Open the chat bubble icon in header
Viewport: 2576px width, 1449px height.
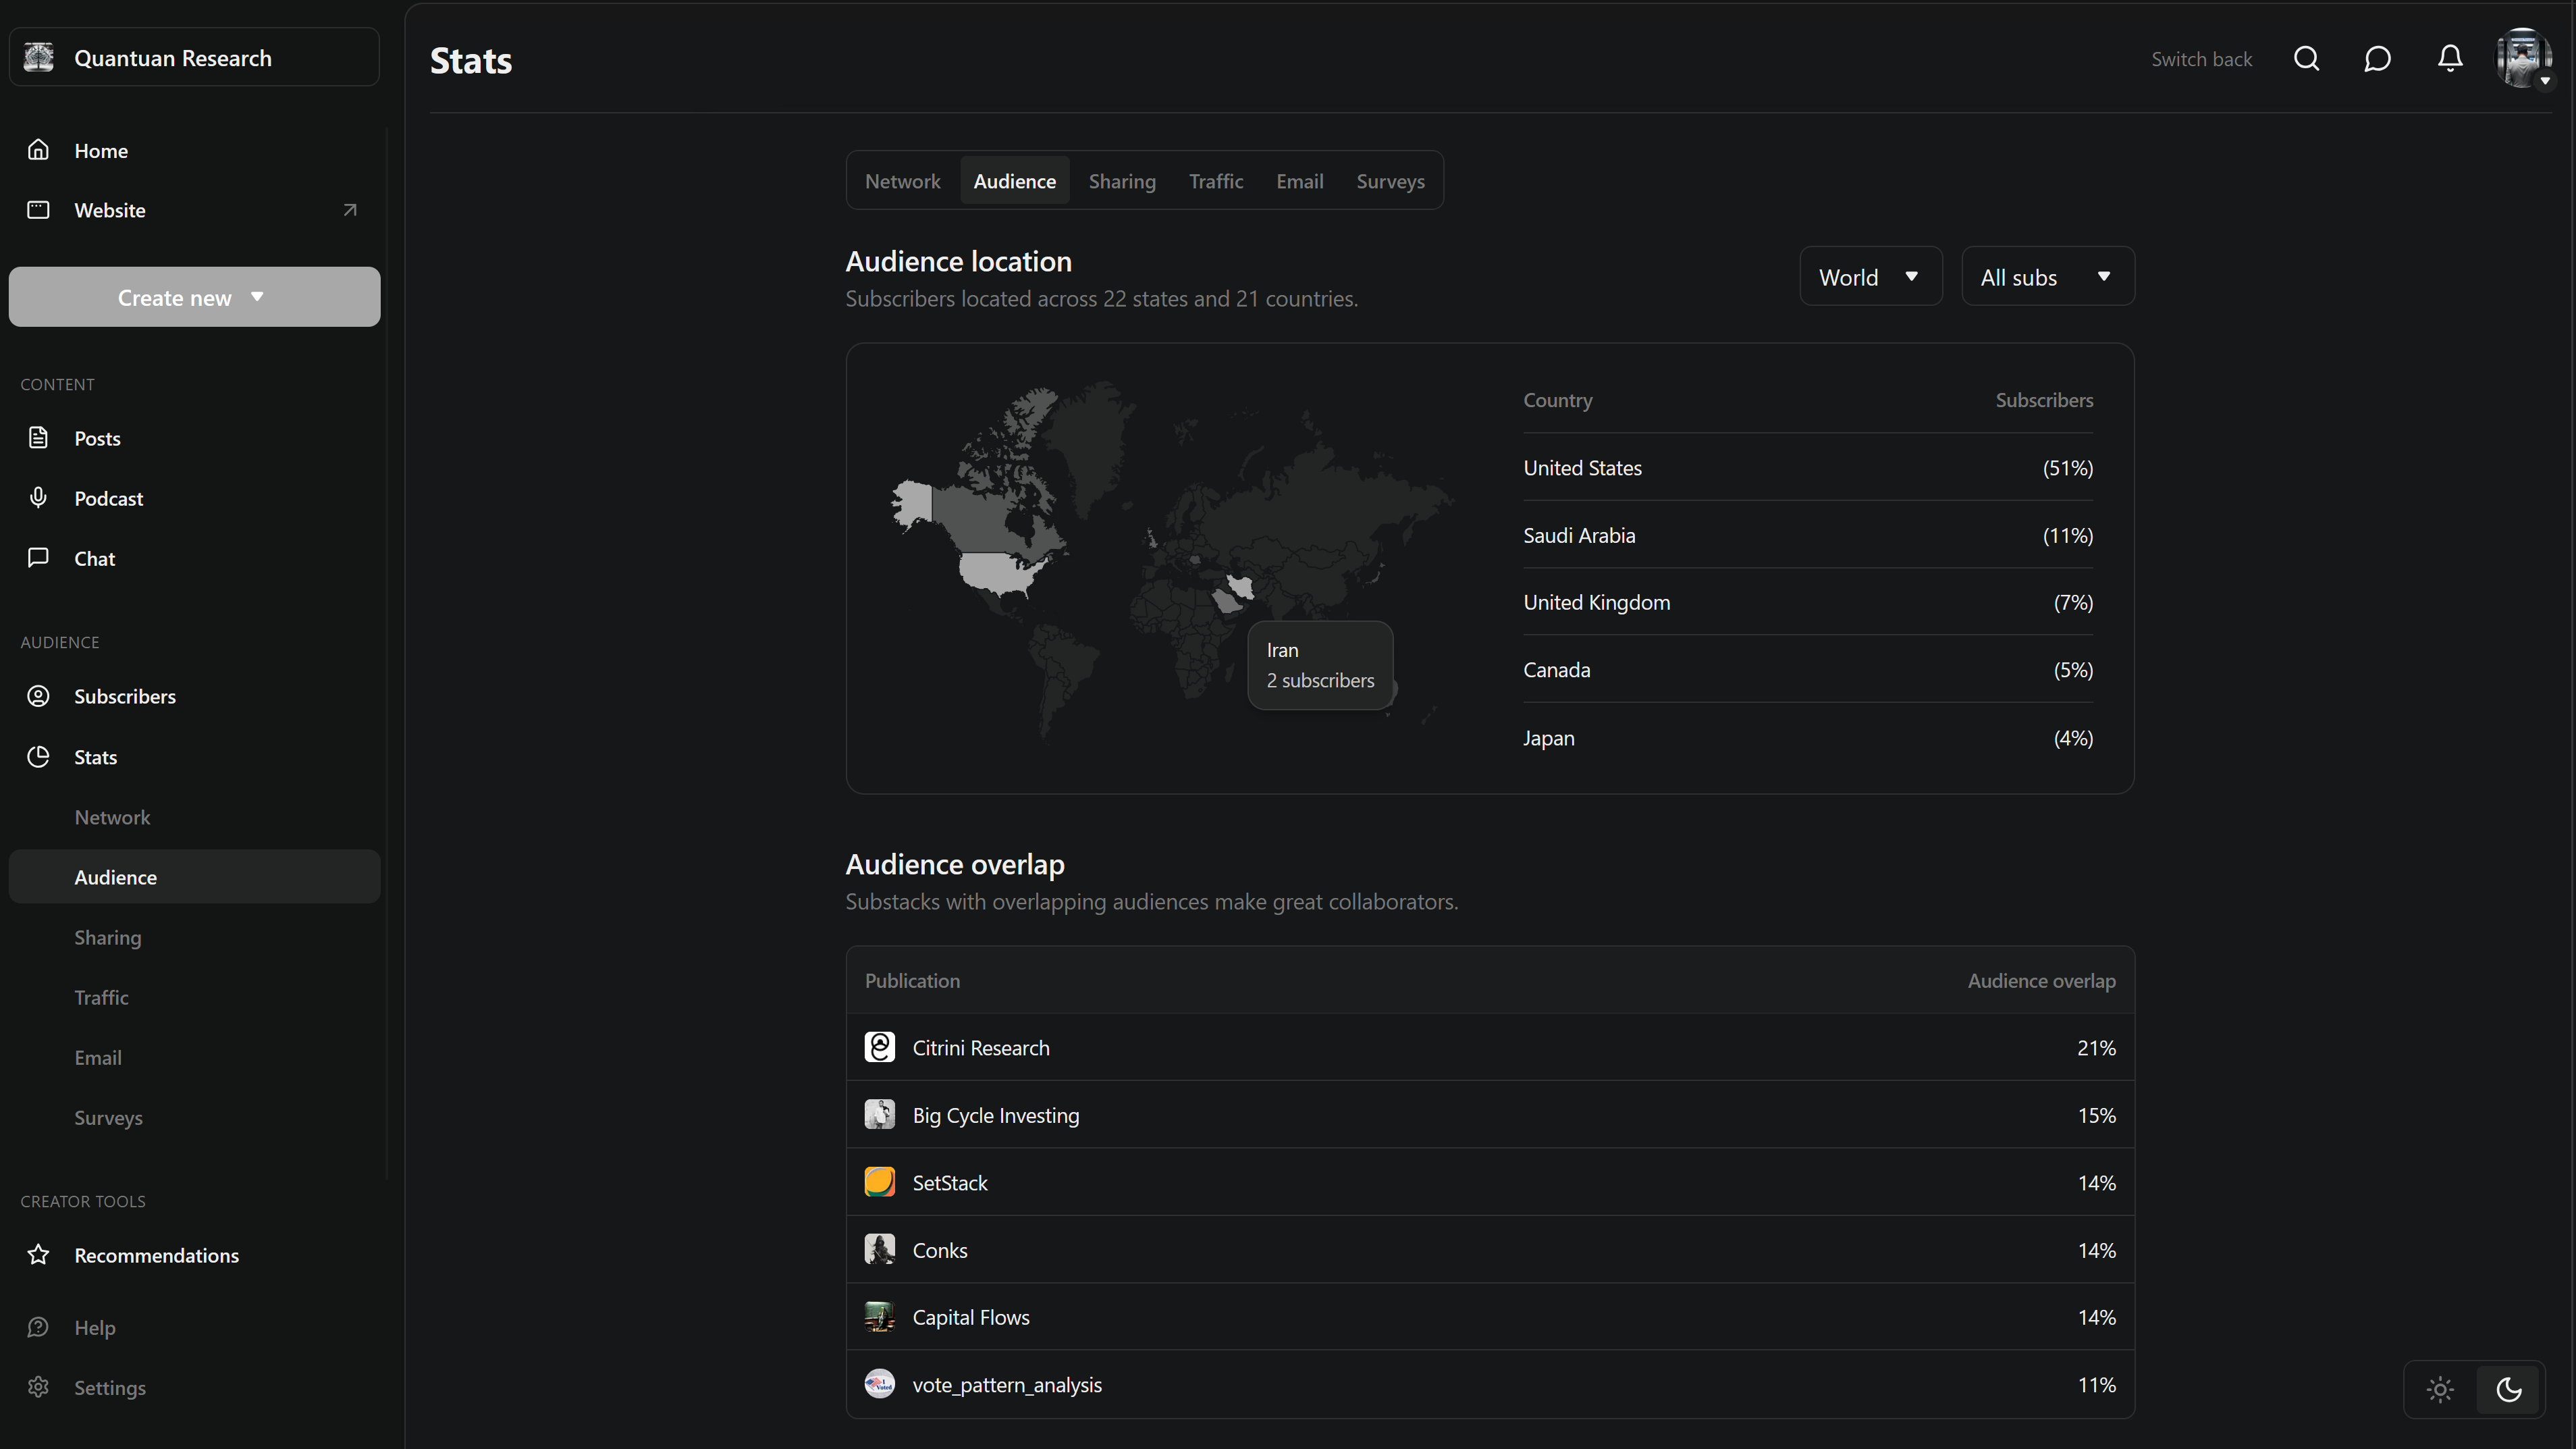pyautogui.click(x=2377, y=59)
